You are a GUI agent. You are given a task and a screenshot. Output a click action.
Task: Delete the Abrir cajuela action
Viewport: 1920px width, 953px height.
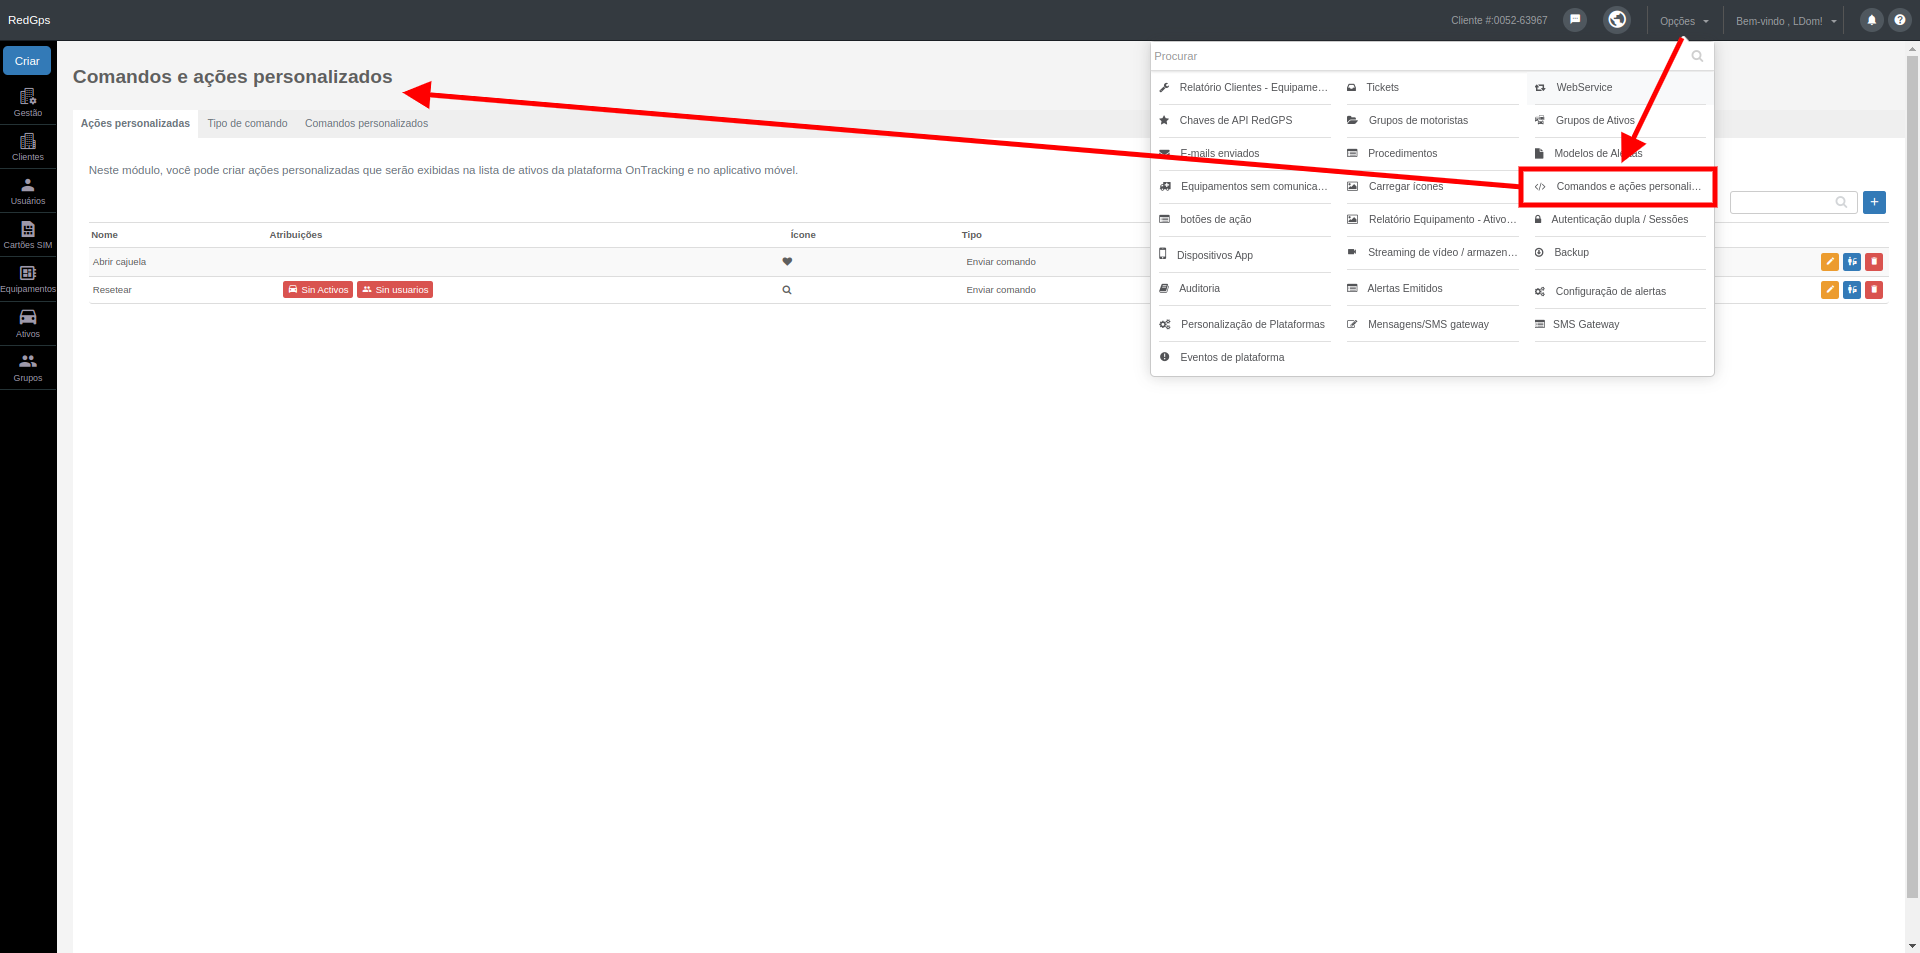point(1874,262)
